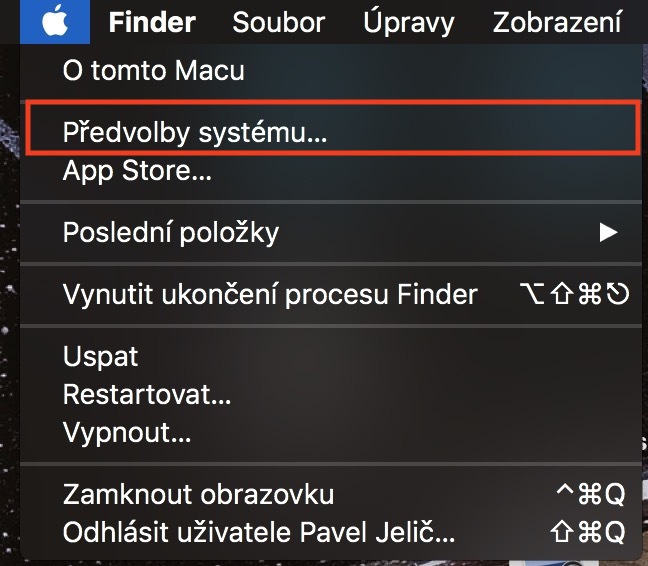
Task: Select O tomto Macu
Action: point(153,71)
